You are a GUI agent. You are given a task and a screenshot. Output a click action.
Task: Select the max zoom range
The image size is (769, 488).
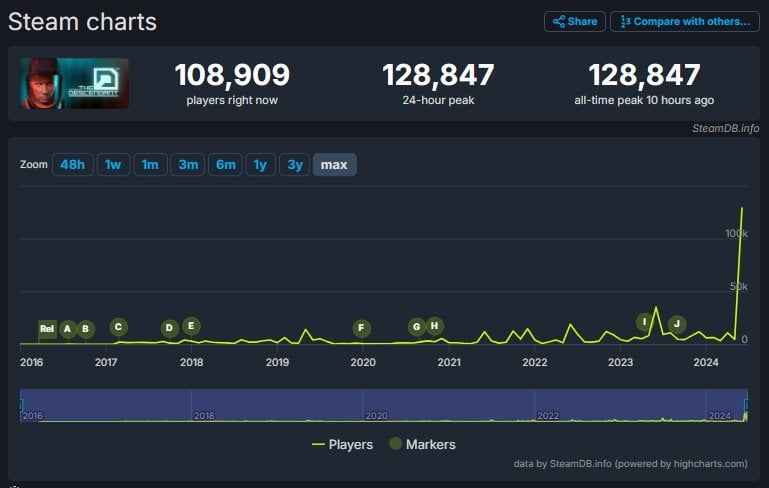click(334, 165)
